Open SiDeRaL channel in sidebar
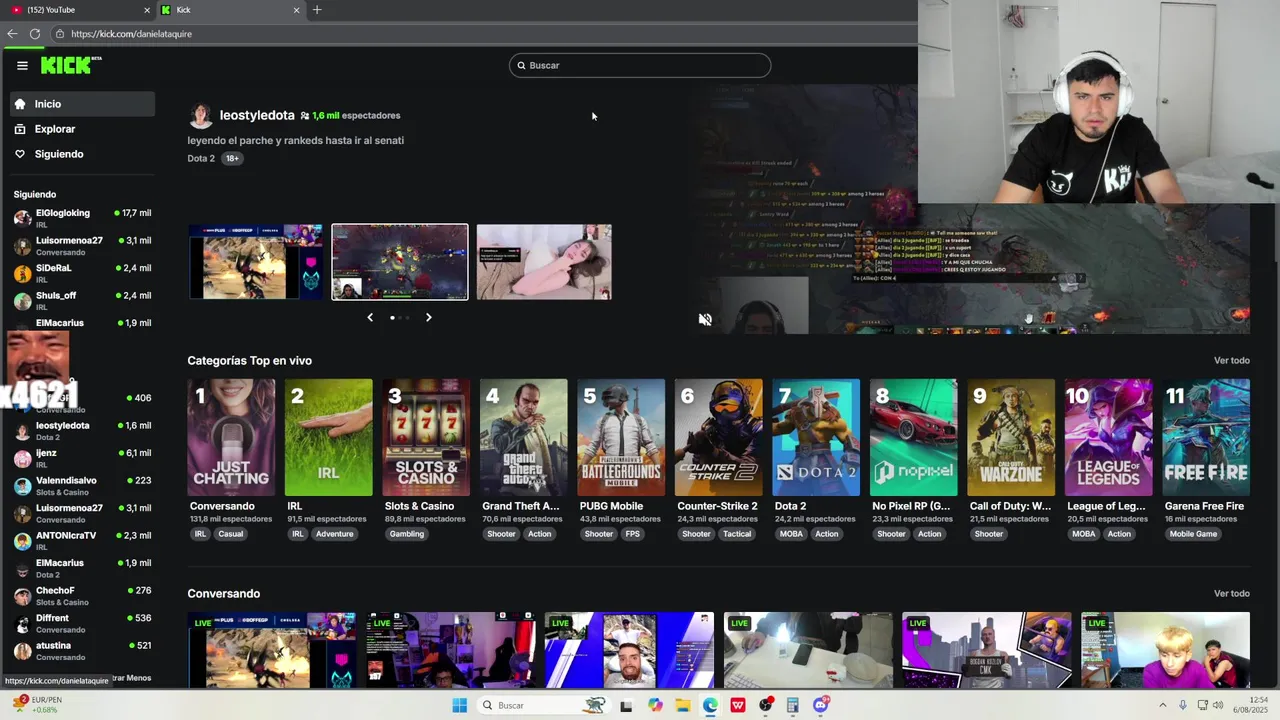Image resolution: width=1280 pixels, height=720 pixels. 83,272
